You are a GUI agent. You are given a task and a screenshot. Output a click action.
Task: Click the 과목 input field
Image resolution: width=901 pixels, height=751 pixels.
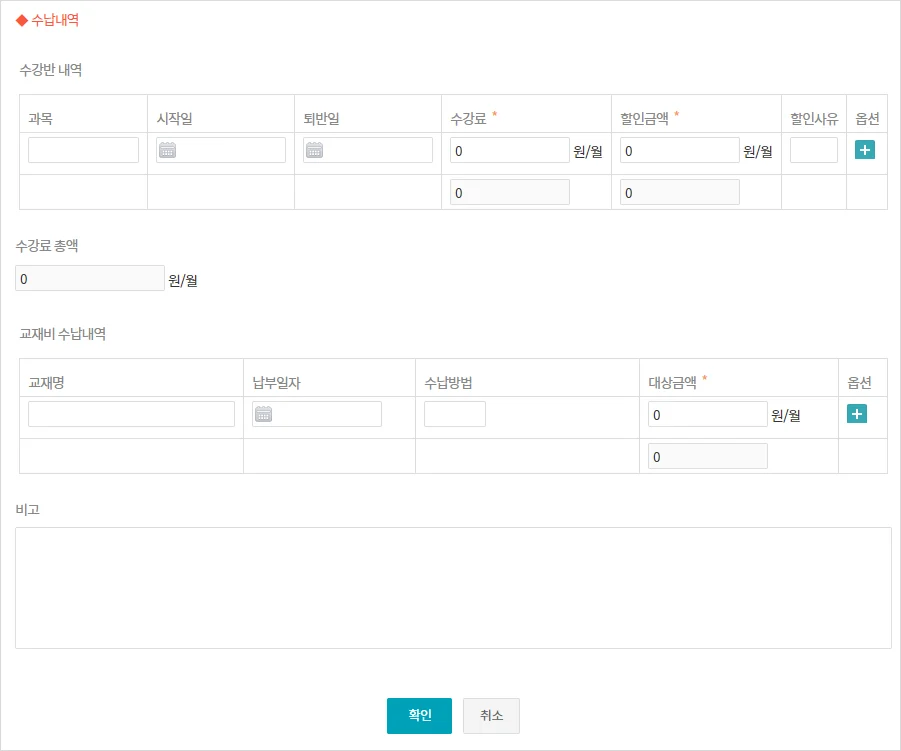(x=83, y=151)
